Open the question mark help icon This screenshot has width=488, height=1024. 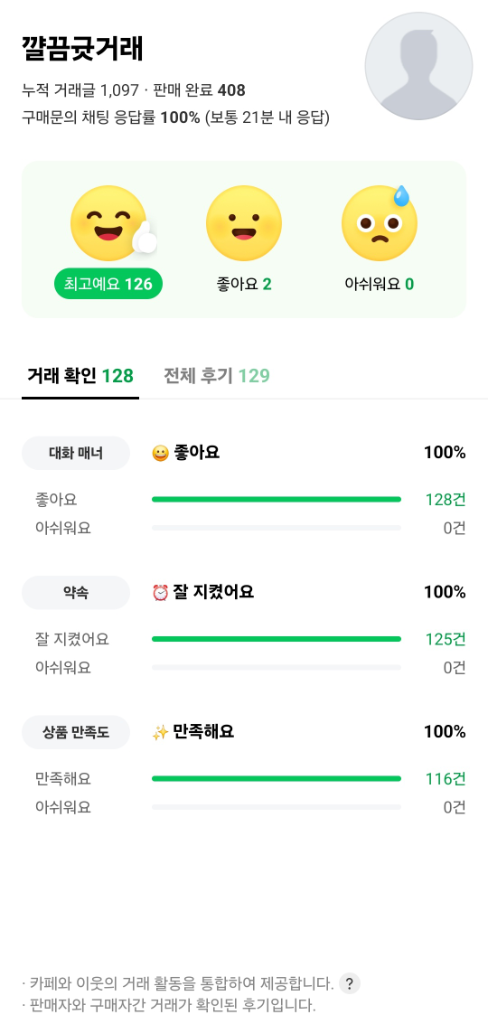(x=350, y=983)
